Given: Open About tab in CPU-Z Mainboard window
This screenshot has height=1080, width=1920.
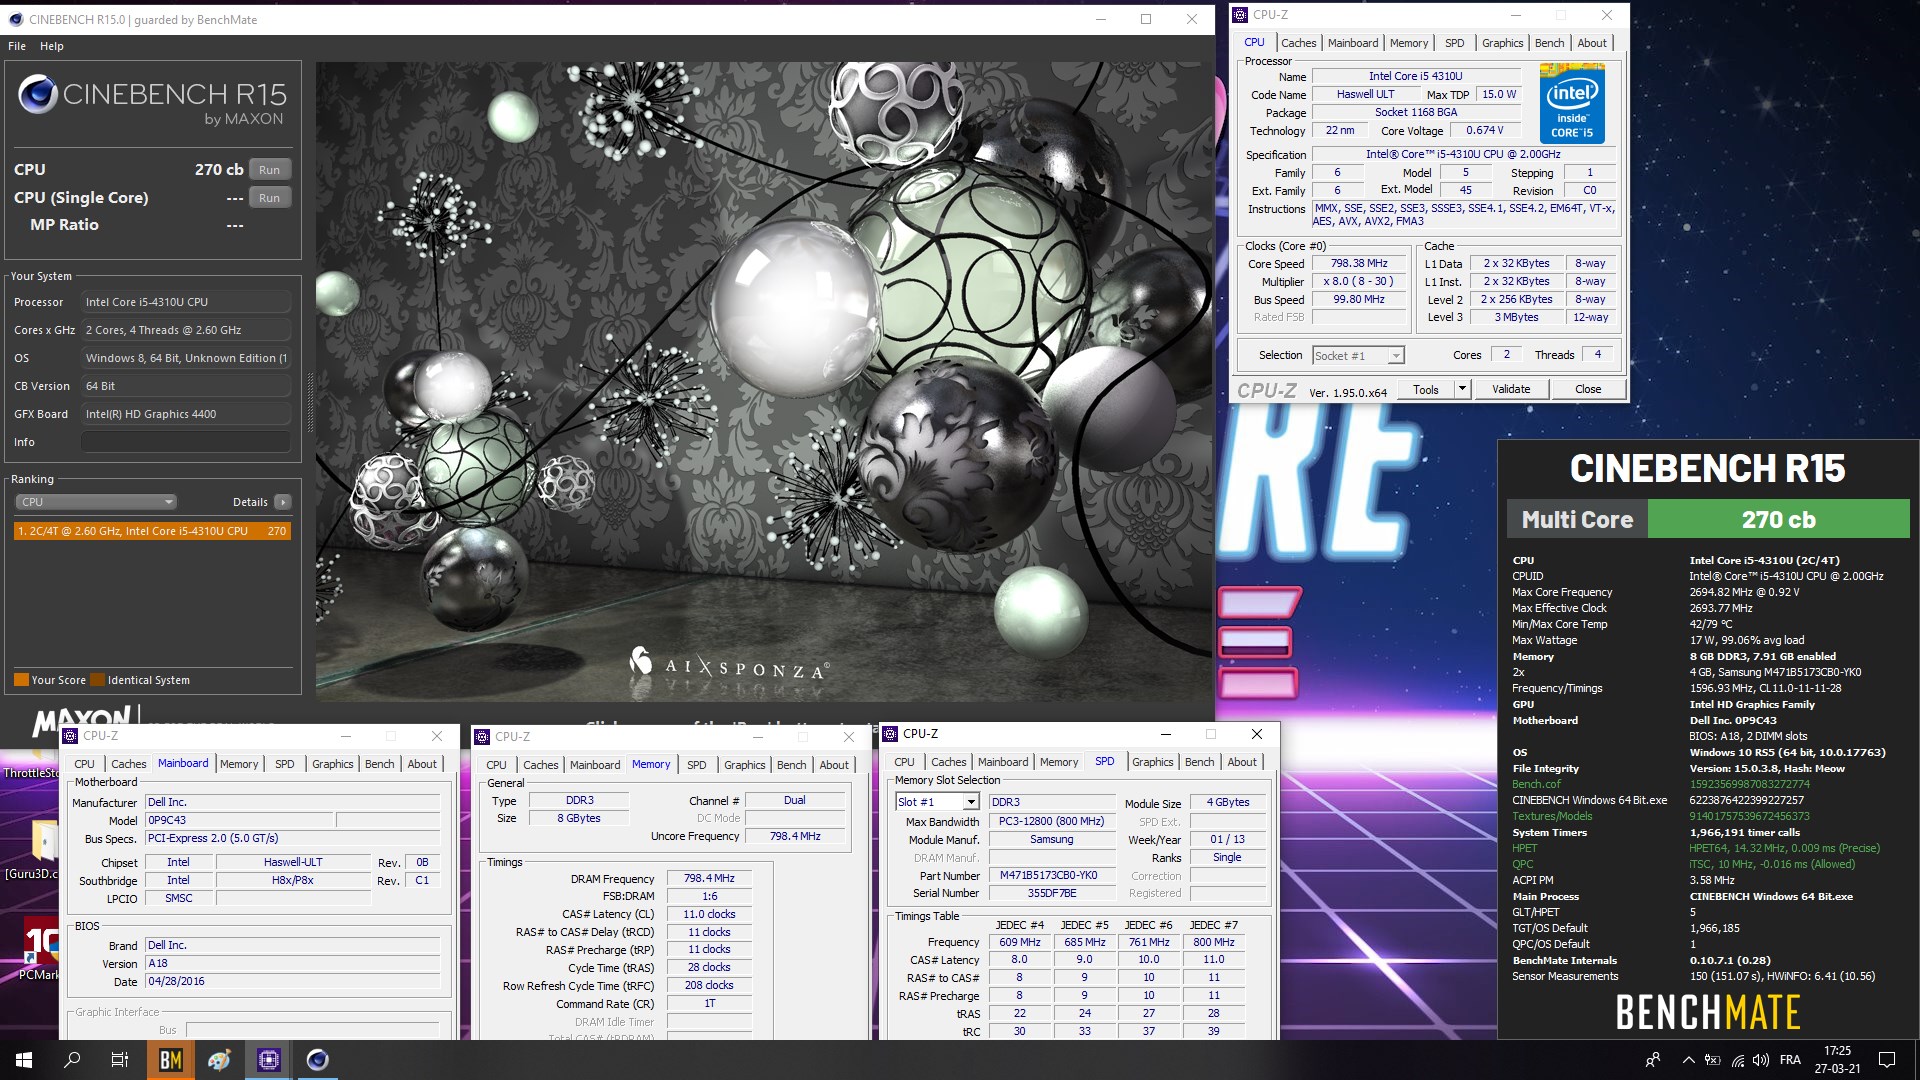Looking at the screenshot, I should [x=422, y=764].
